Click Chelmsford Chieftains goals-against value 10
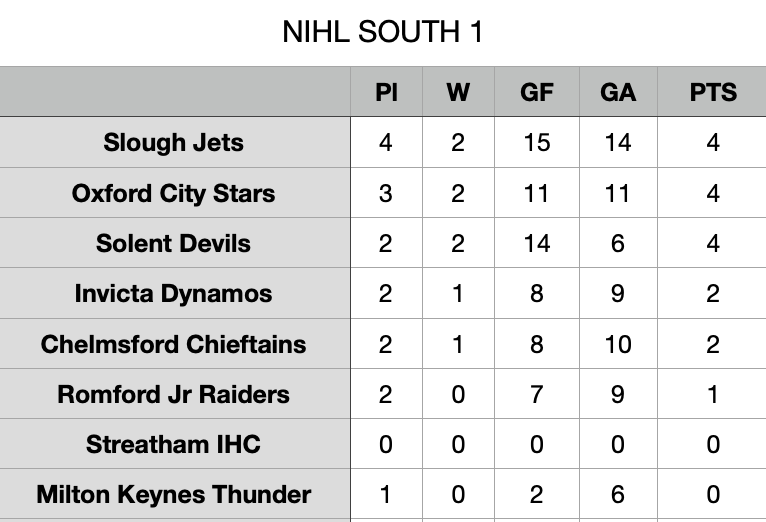 618,344
